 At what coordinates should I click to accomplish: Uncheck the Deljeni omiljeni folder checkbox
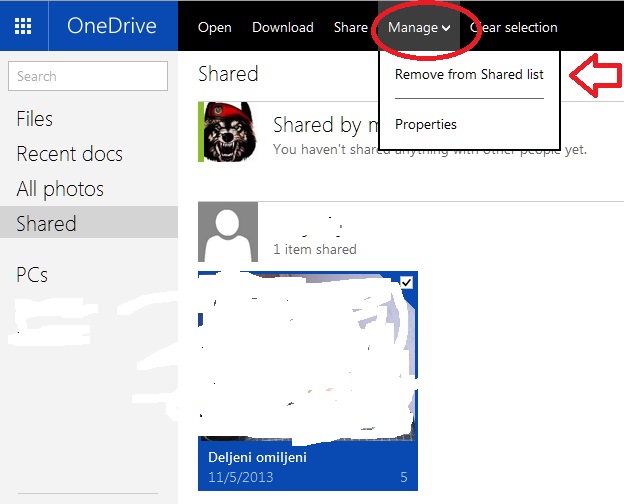406,283
